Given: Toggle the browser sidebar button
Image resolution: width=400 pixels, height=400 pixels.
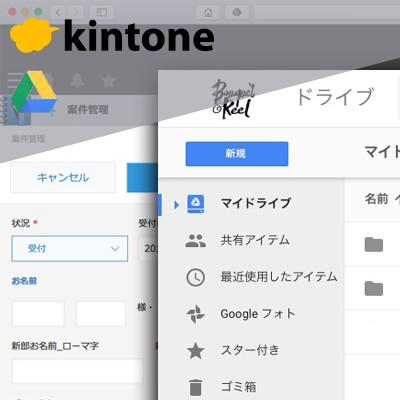Looking at the screenshot, I should click(102, 12).
